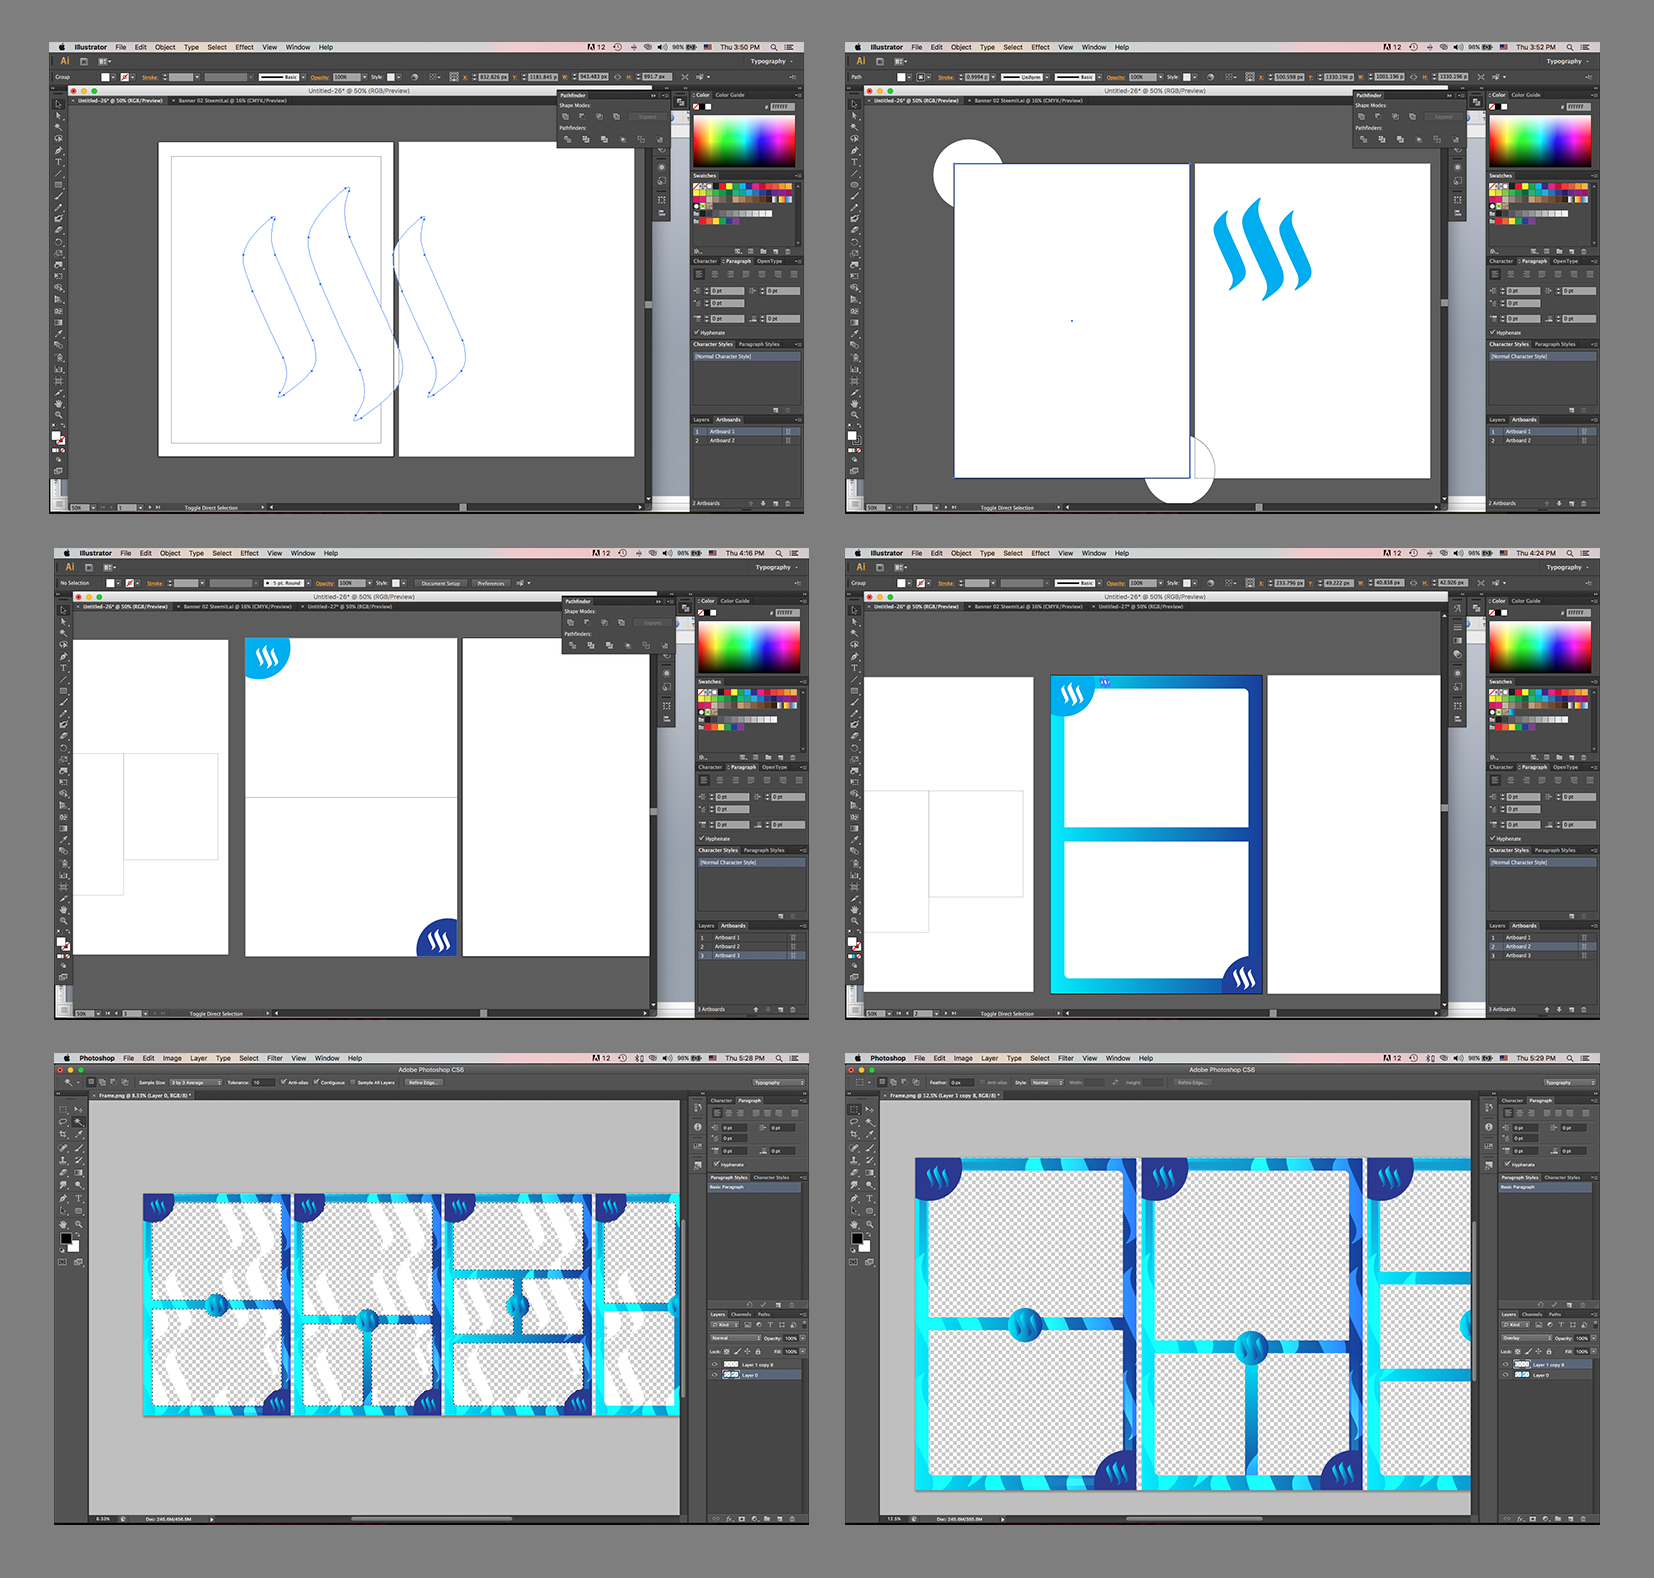Enable Sample All Layers in 5:28 PM Photoshop
Screen dimensions: 1654x1578
point(353,1082)
